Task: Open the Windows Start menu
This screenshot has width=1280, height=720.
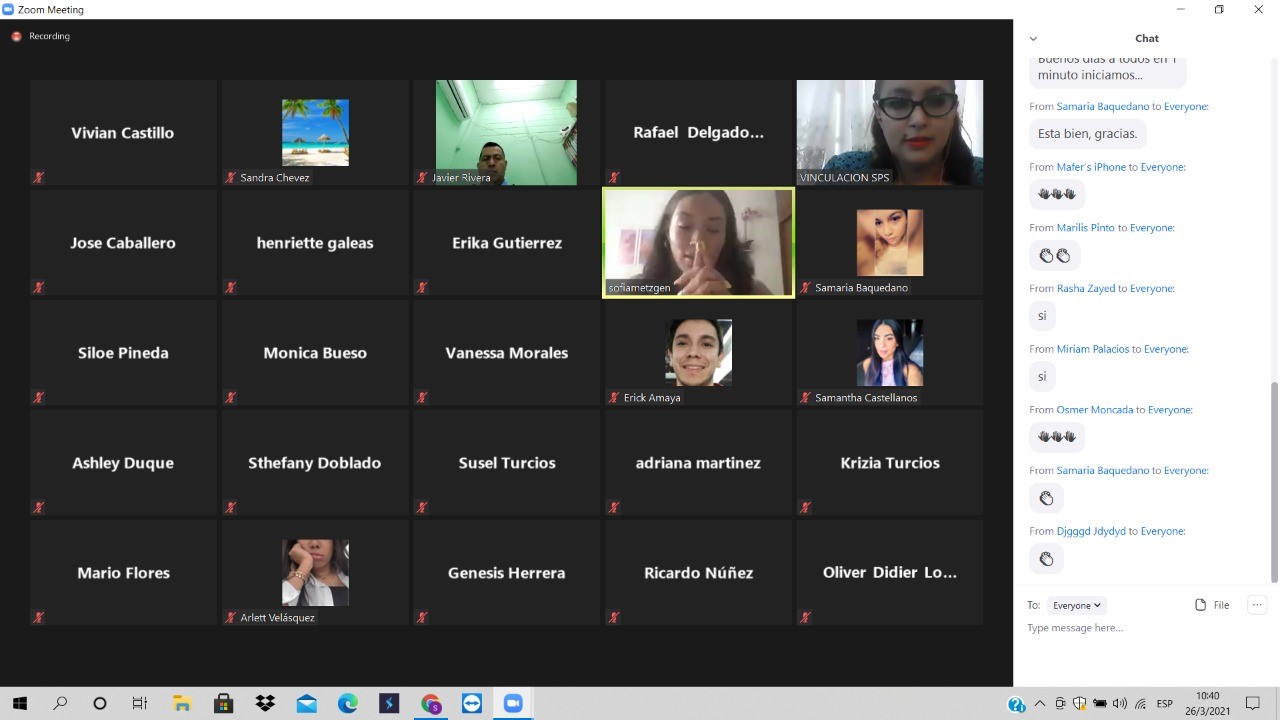Action: click(19, 704)
